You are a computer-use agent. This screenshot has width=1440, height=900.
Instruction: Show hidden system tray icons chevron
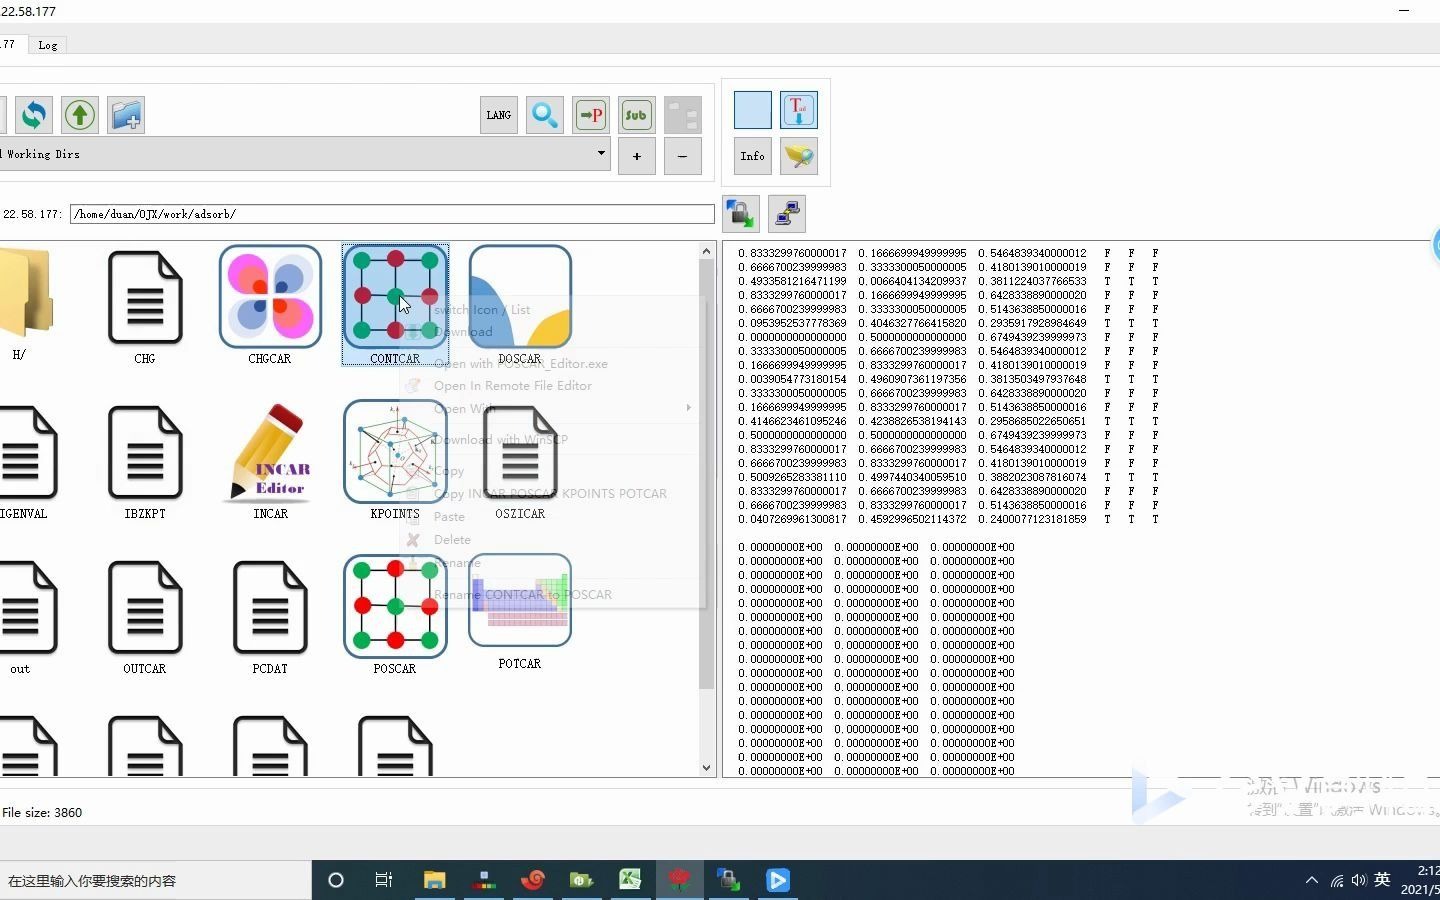1312,881
